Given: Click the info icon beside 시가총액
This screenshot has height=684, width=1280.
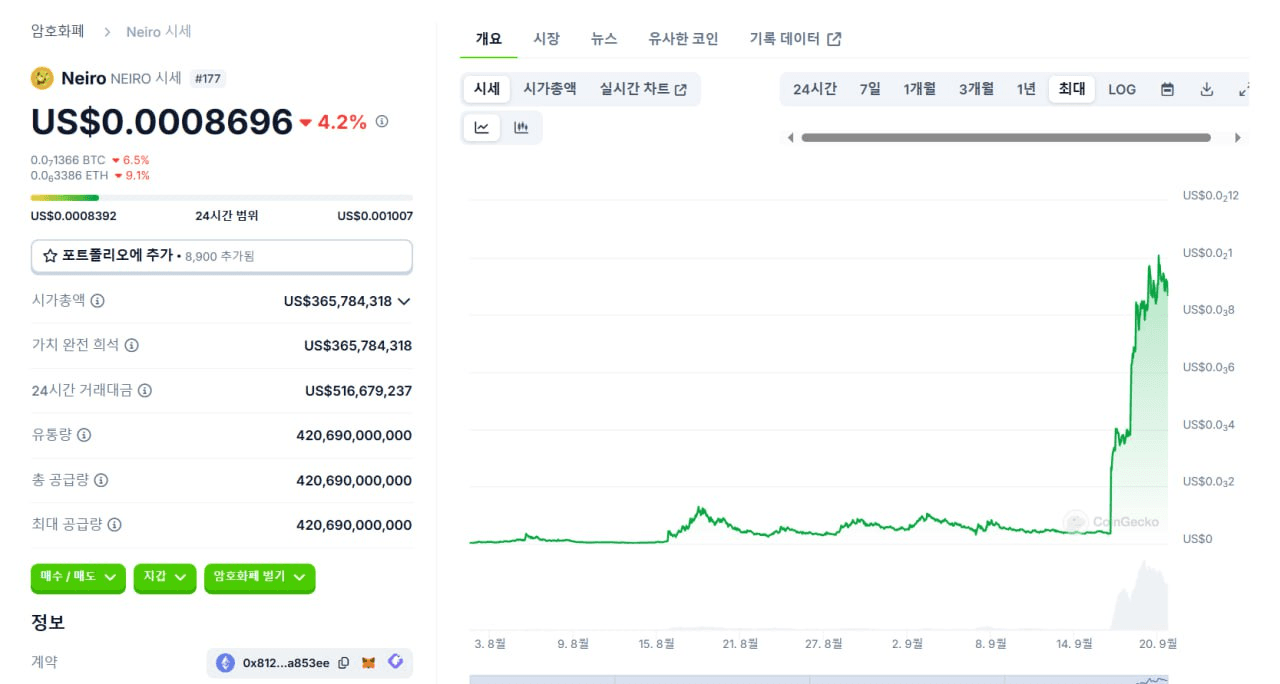Looking at the screenshot, I should 98,300.
